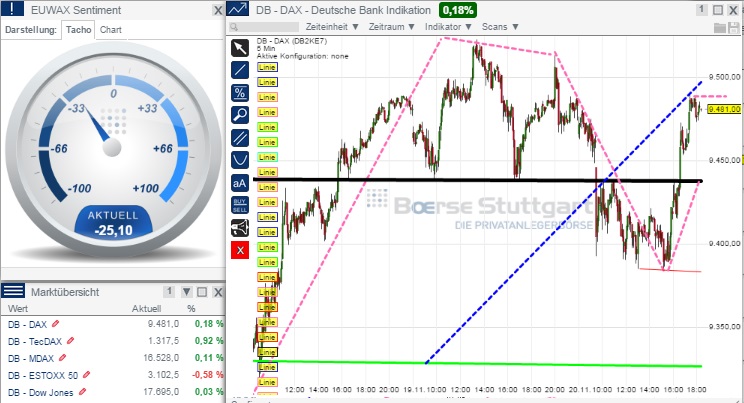Screen dimensions: 744x403
Task: Click the group number 1 button in Marktübersicht
Action: click(x=169, y=291)
